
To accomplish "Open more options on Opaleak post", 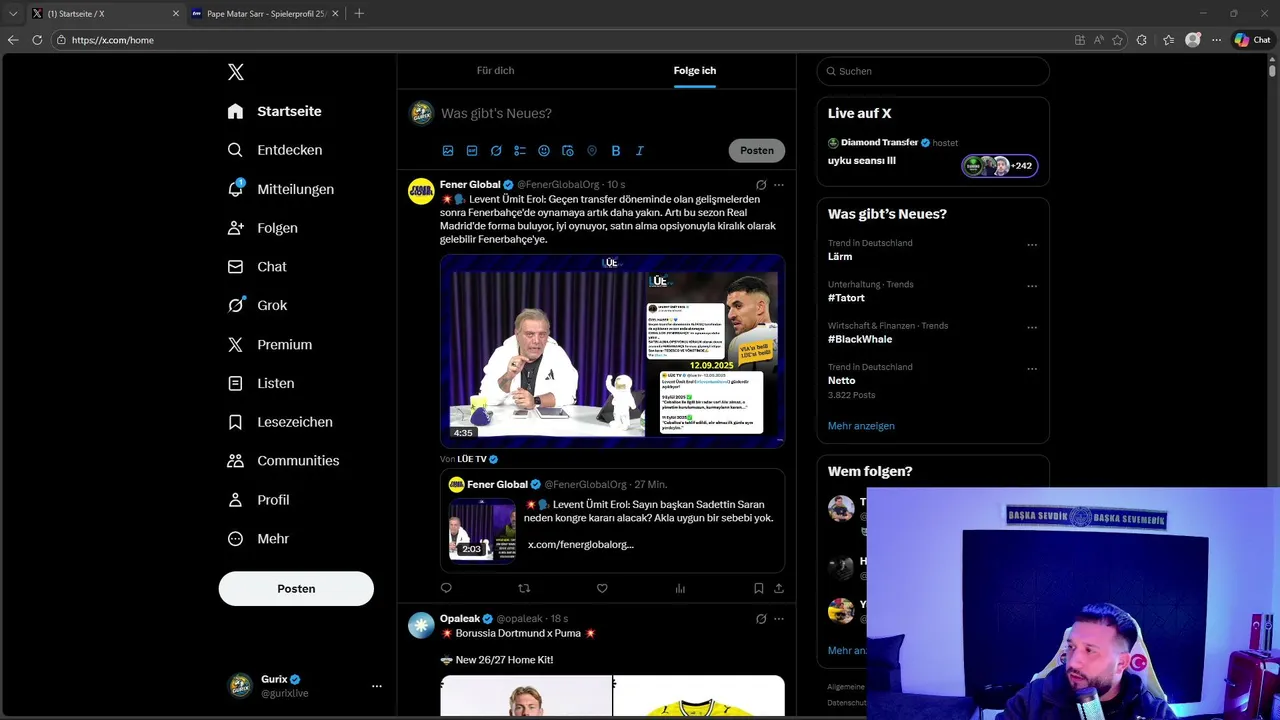I will coord(779,619).
